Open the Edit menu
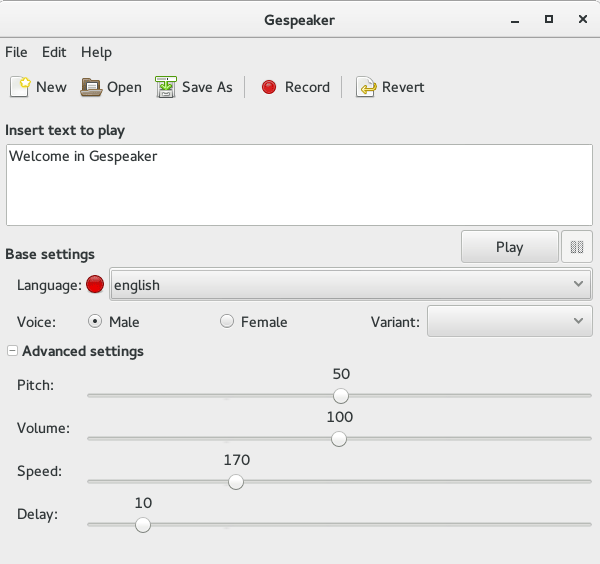The image size is (600, 564). [x=54, y=52]
